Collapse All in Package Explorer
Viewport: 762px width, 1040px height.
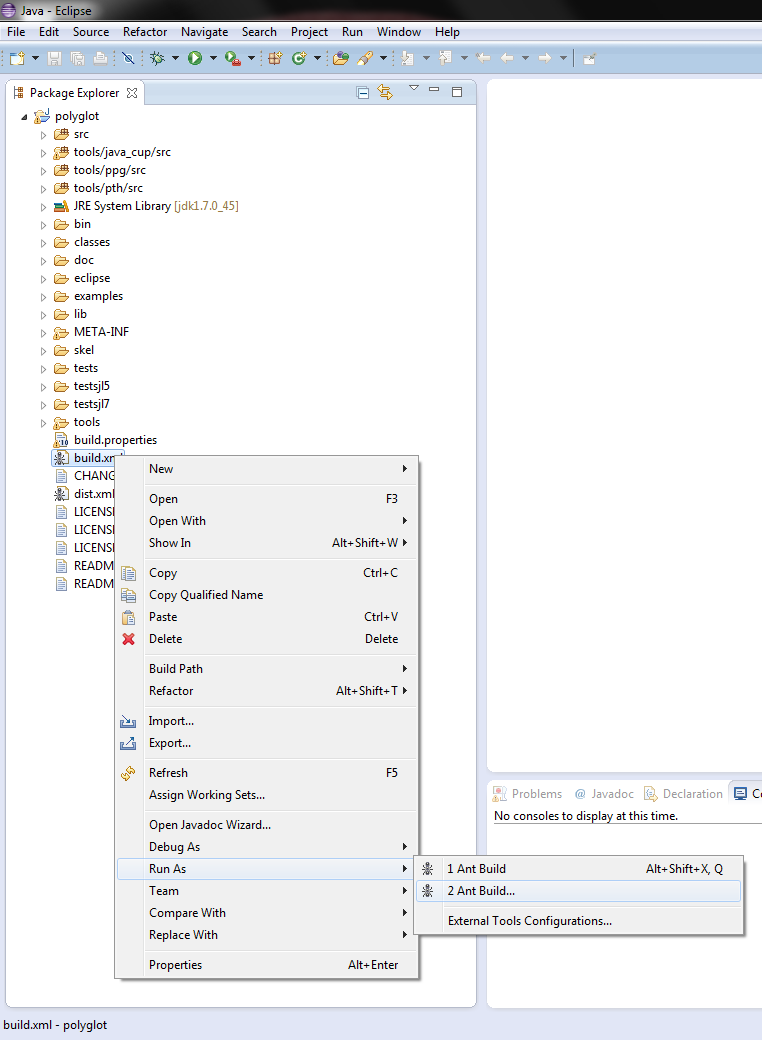[x=363, y=93]
